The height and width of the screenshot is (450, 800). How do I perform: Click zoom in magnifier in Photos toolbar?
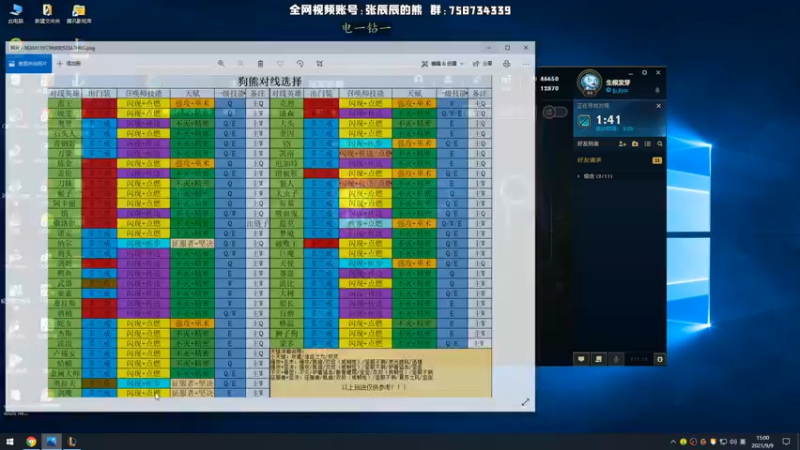click(x=221, y=64)
